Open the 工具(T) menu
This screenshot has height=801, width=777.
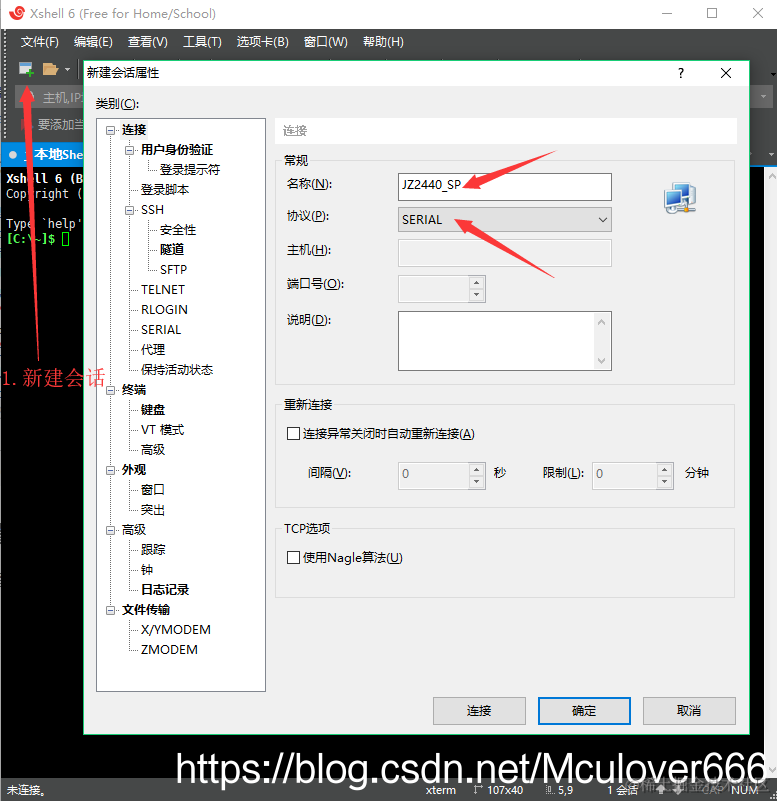tap(202, 42)
